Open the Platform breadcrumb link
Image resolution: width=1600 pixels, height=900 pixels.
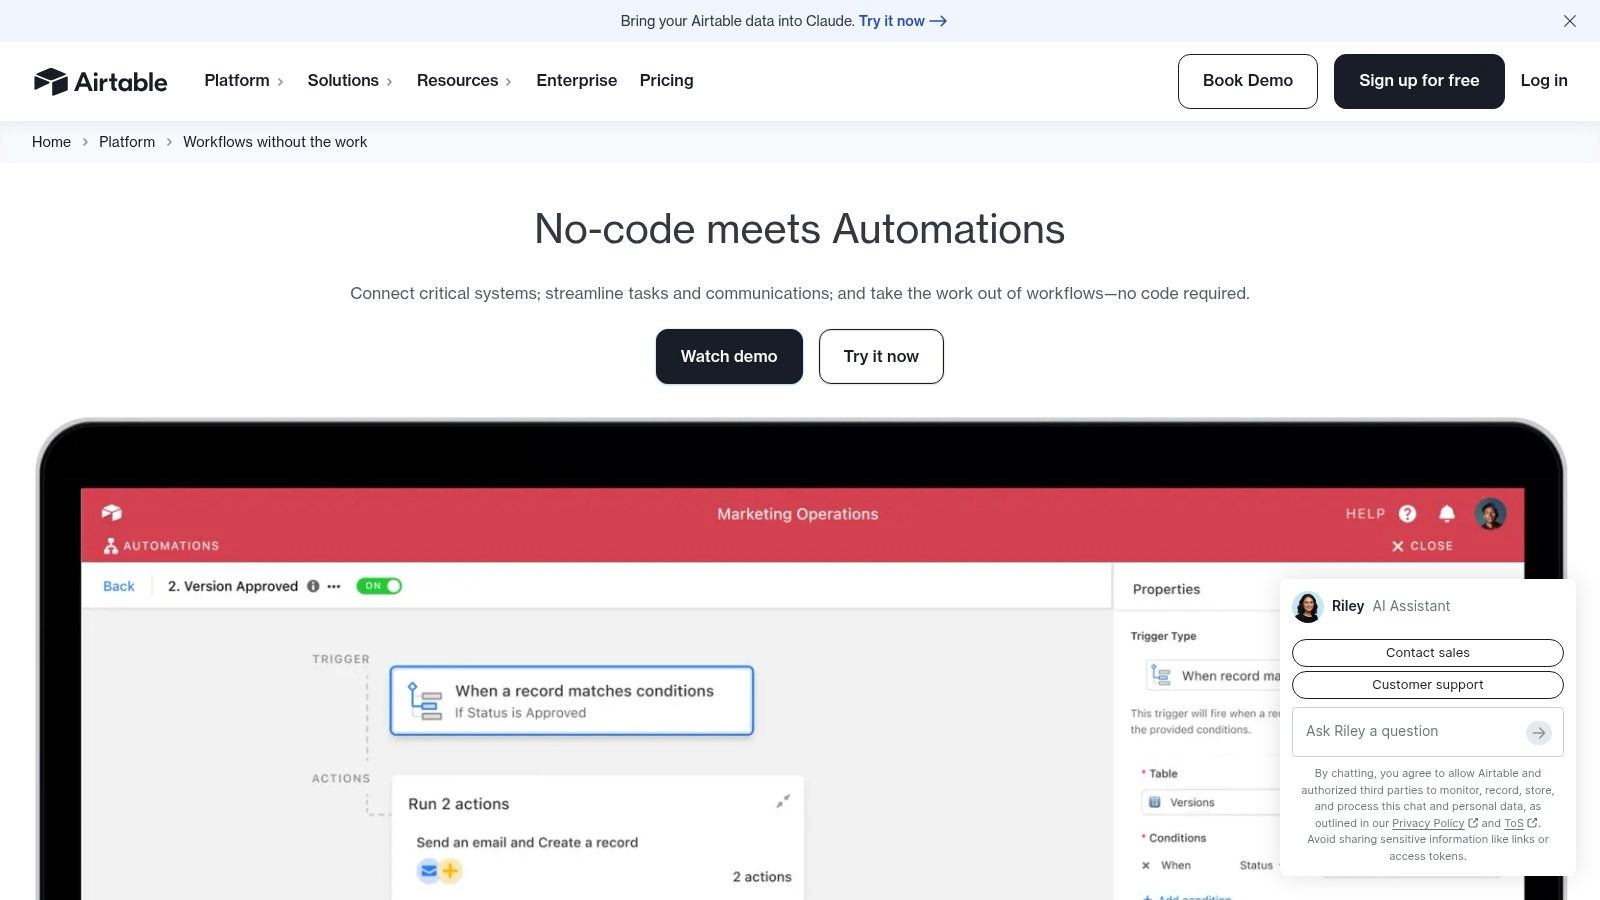pyautogui.click(x=127, y=142)
